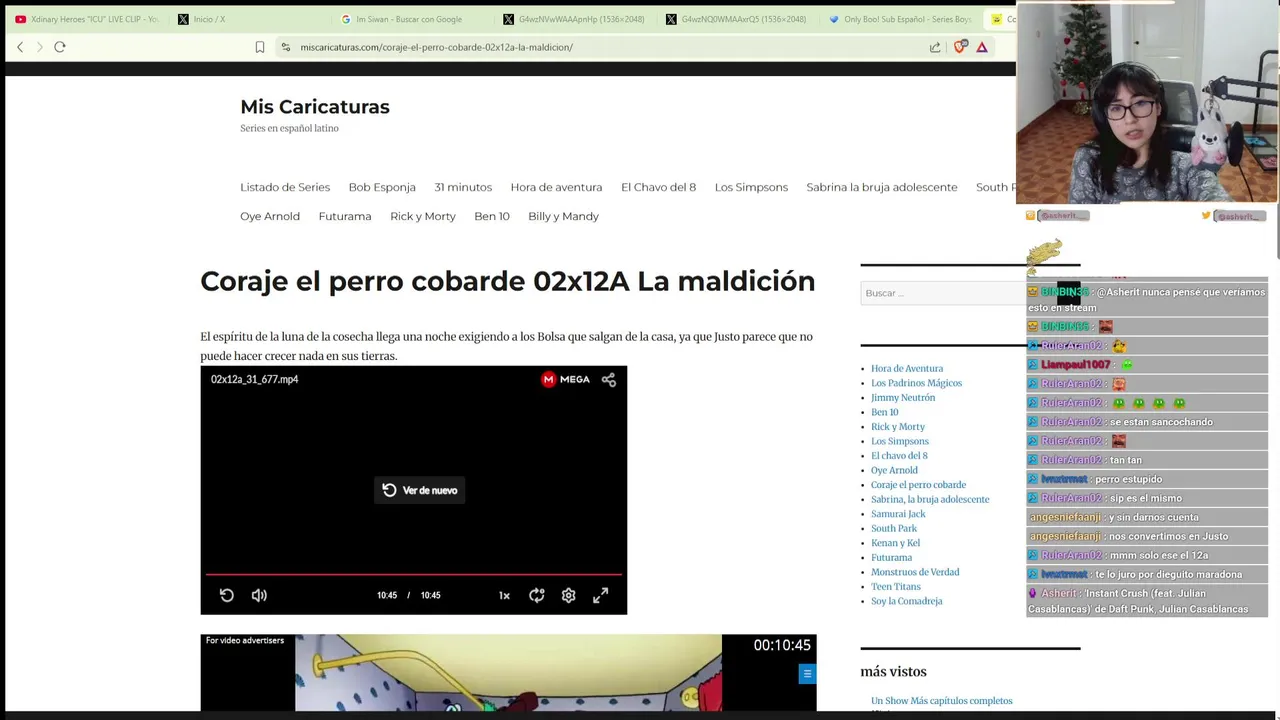Open the Mis Caricaturas site title link

tap(315, 107)
